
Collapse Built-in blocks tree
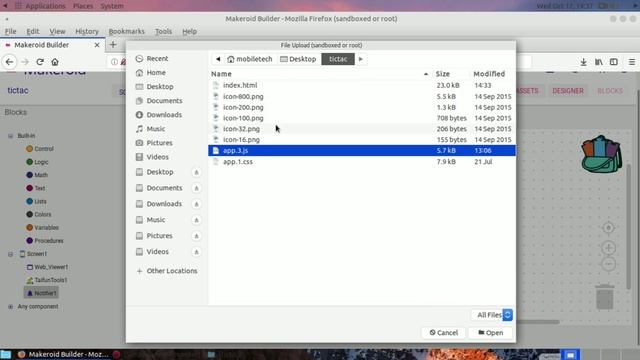tap(10, 136)
